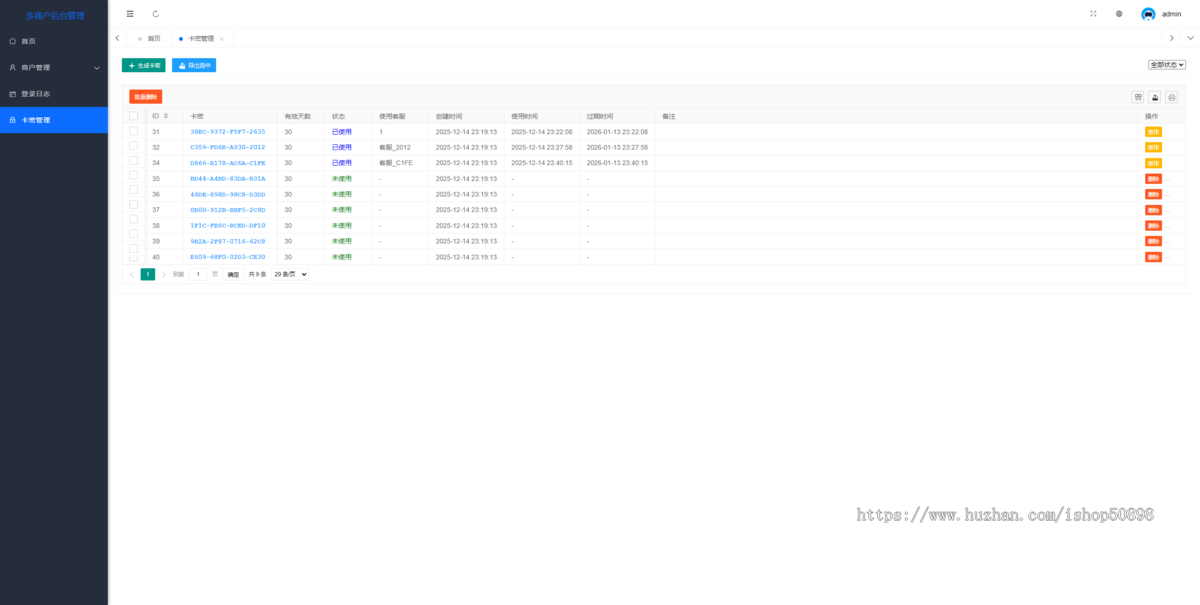1200x605 pixels.
Task: Click the admin username label
Action: 1171,14
